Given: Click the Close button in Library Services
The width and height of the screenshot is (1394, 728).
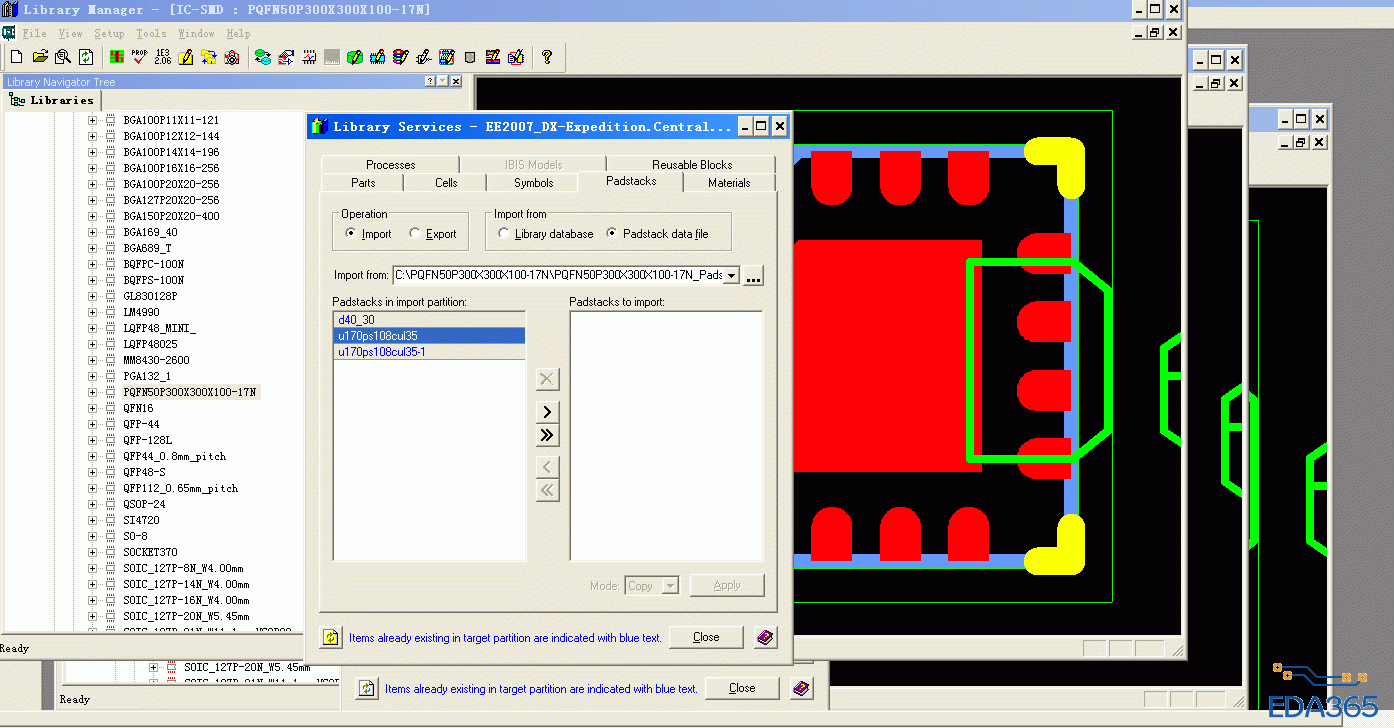Looking at the screenshot, I should coord(706,637).
